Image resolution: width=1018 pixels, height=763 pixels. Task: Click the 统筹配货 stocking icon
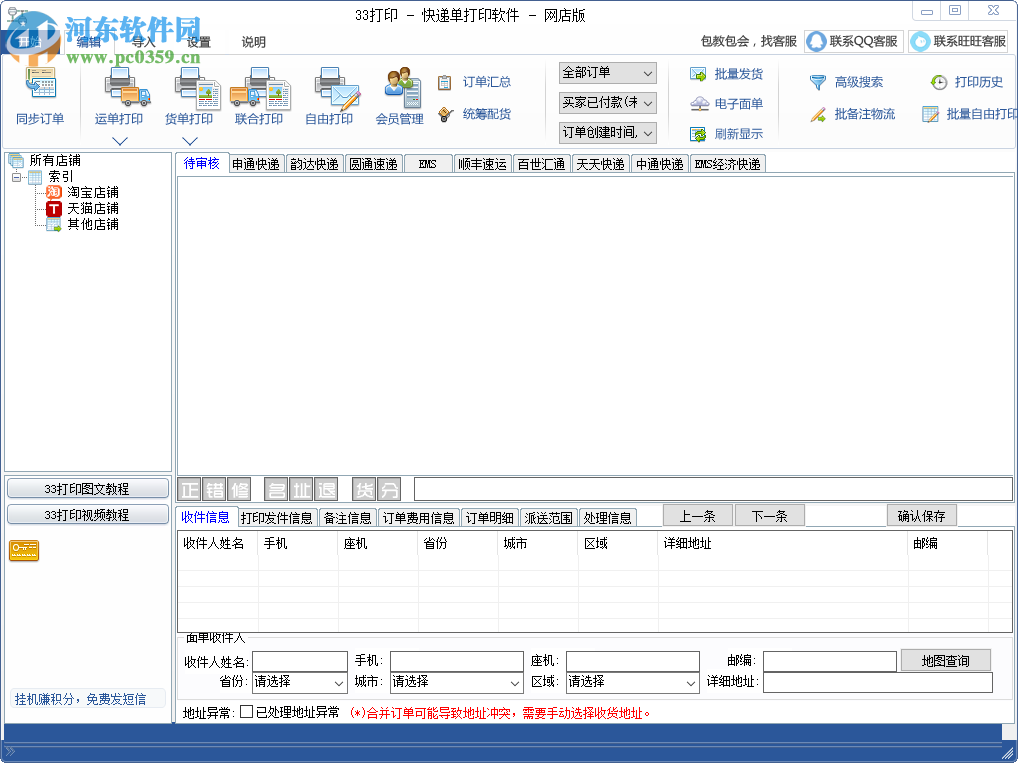[480, 113]
